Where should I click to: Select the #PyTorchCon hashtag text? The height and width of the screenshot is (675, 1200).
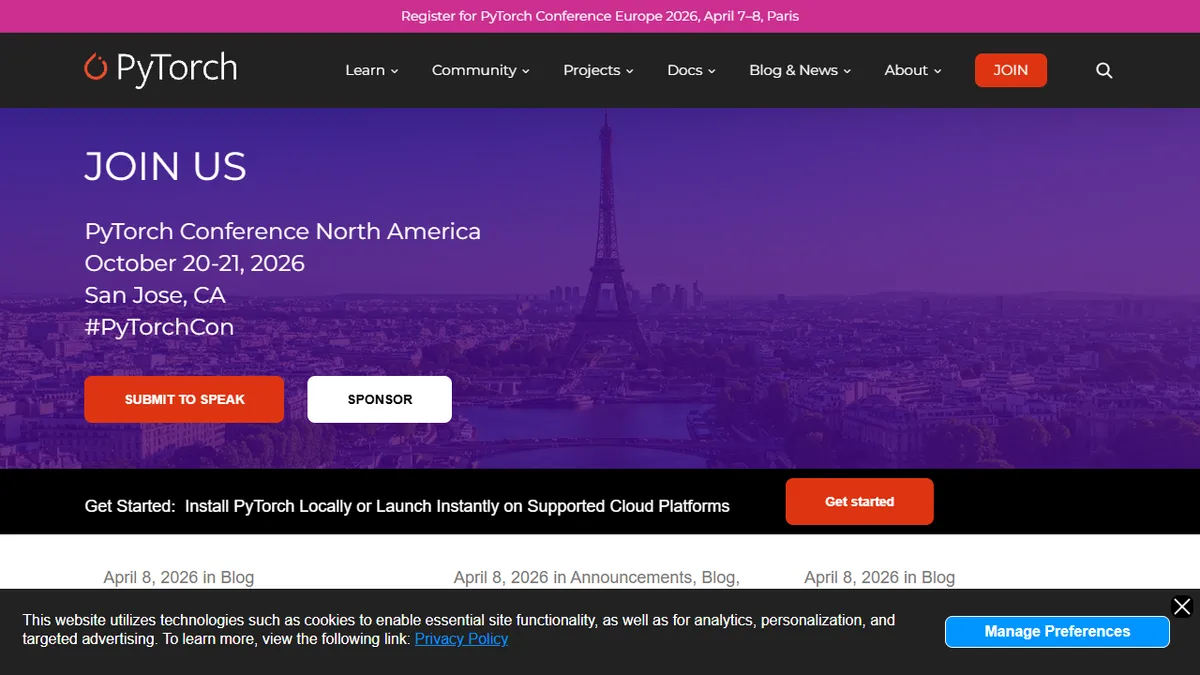(159, 327)
